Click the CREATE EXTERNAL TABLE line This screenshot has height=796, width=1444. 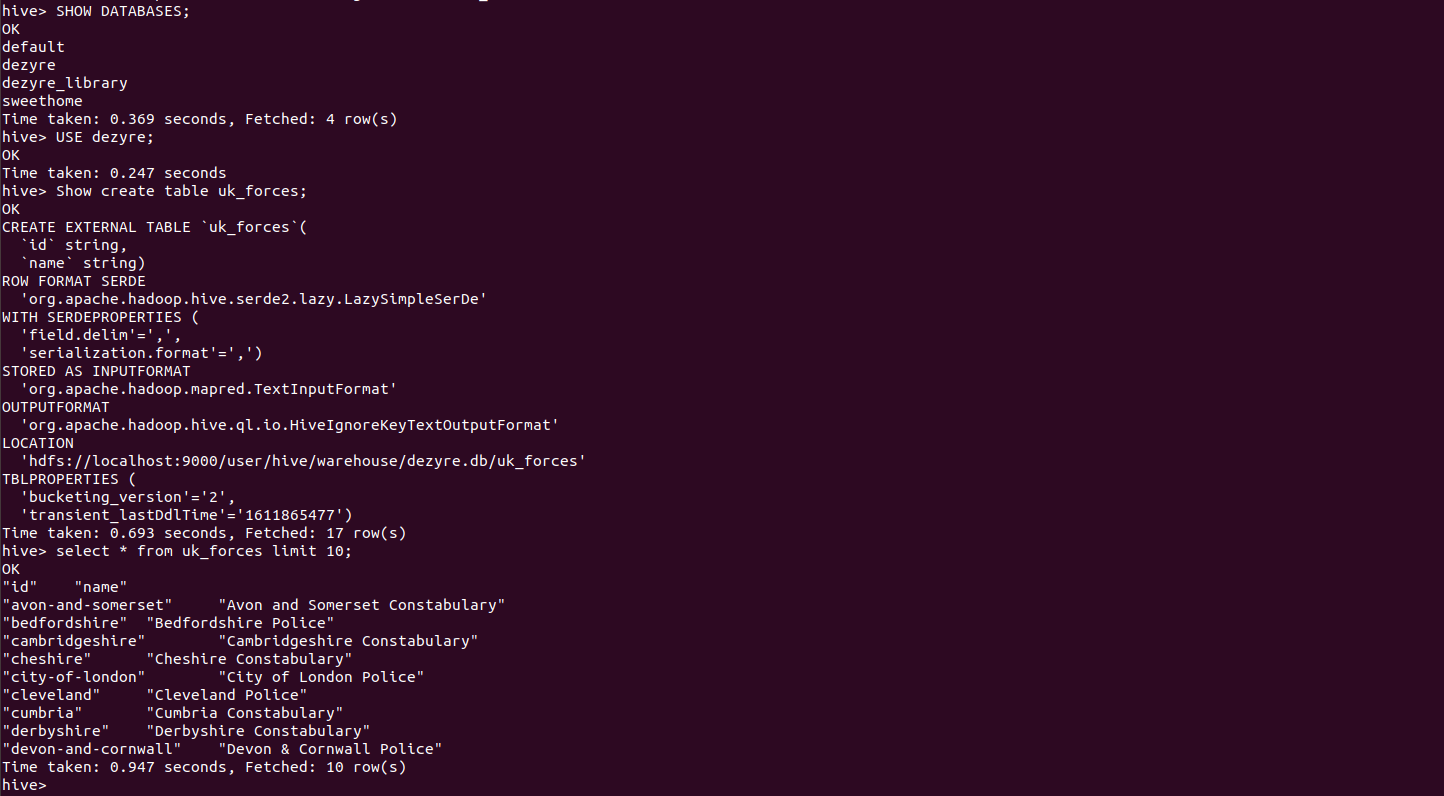click(154, 227)
